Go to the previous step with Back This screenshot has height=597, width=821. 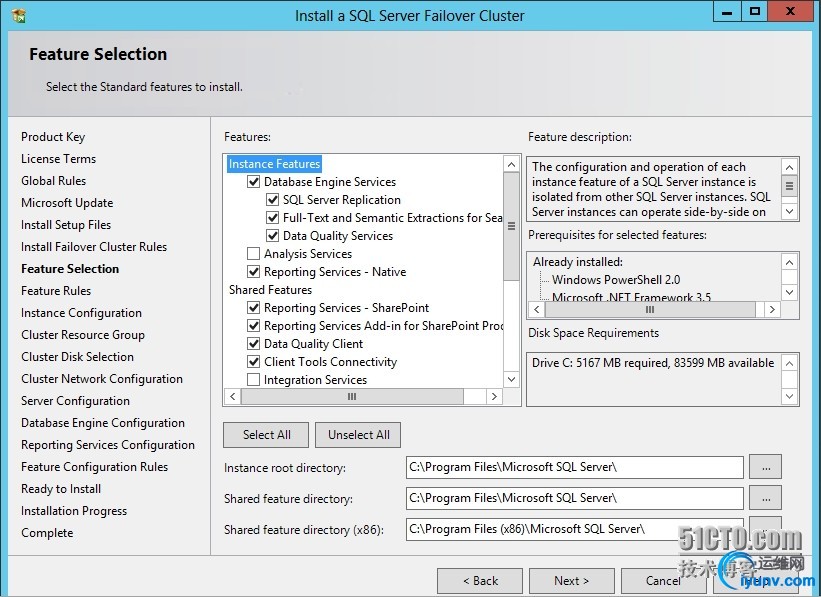480,581
